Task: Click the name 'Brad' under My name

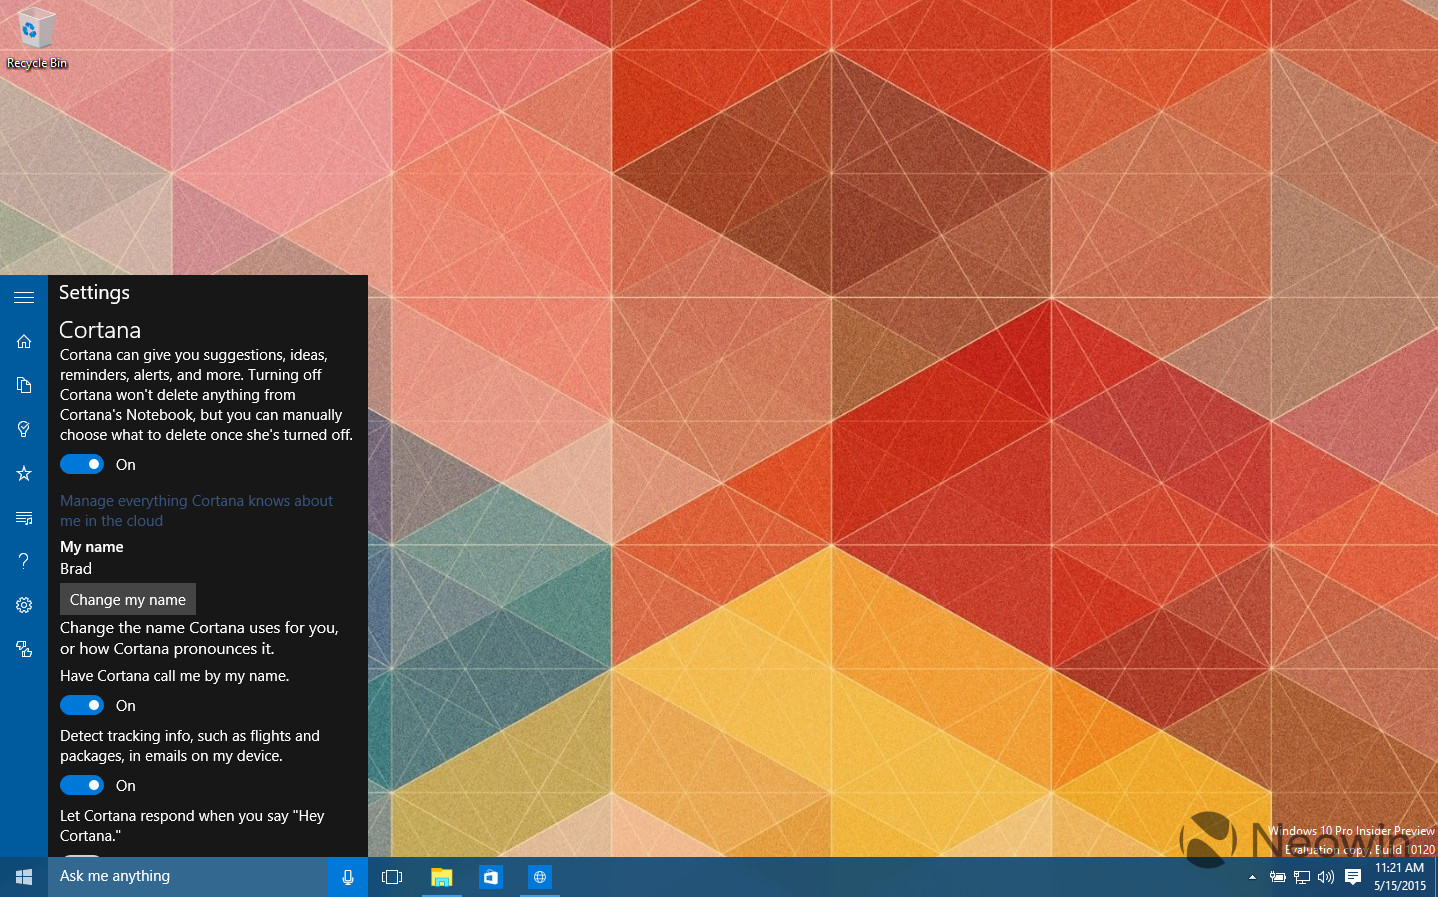Action: (x=76, y=568)
